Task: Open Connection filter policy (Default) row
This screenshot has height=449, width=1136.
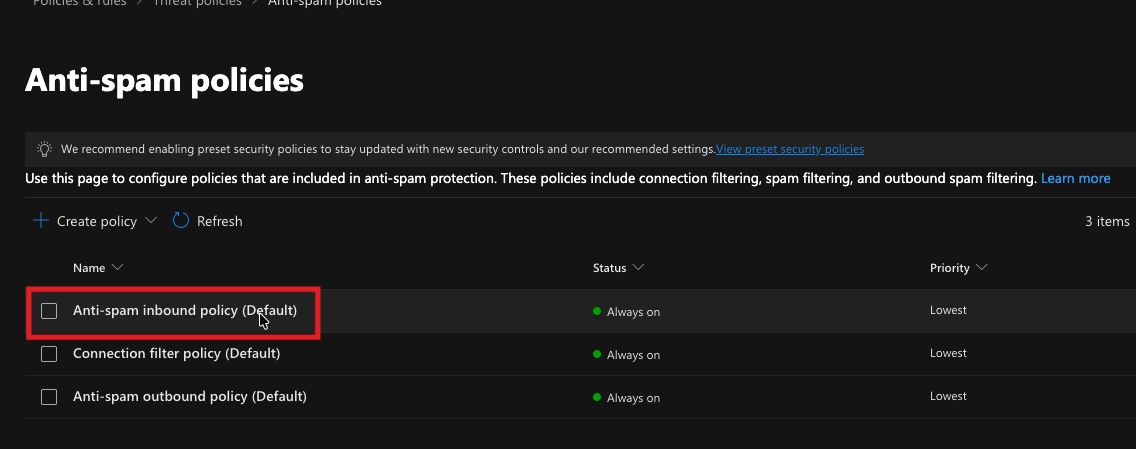Action: click(176, 354)
